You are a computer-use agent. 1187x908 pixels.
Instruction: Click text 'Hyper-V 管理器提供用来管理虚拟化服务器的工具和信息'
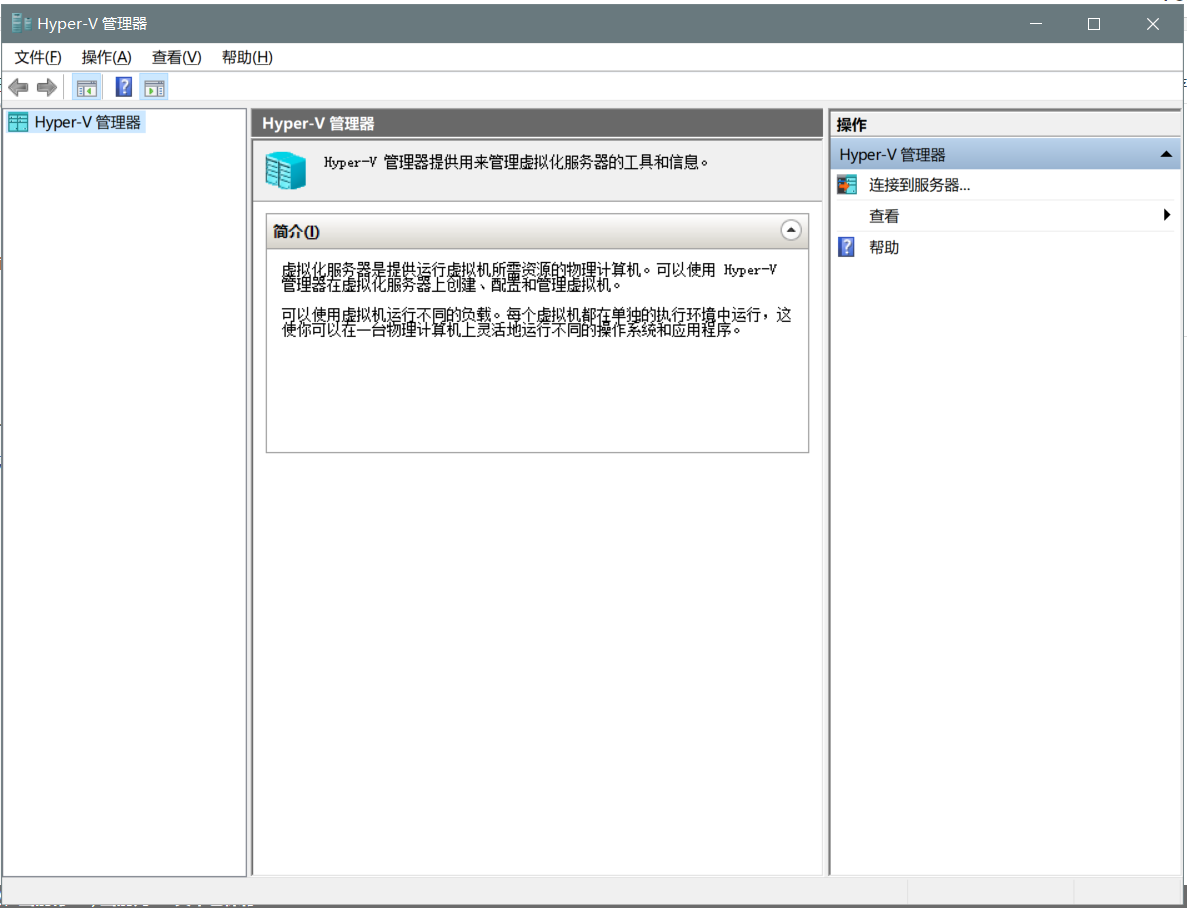coord(516,162)
